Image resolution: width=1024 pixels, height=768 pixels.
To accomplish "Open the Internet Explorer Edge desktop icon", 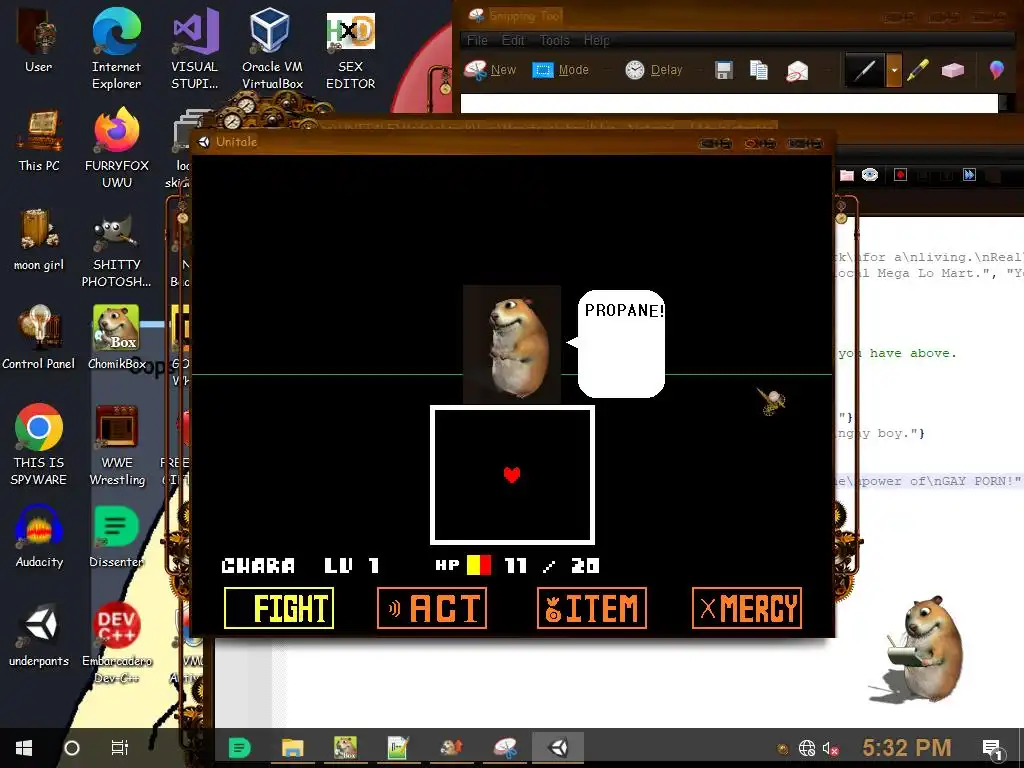I will click(116, 48).
